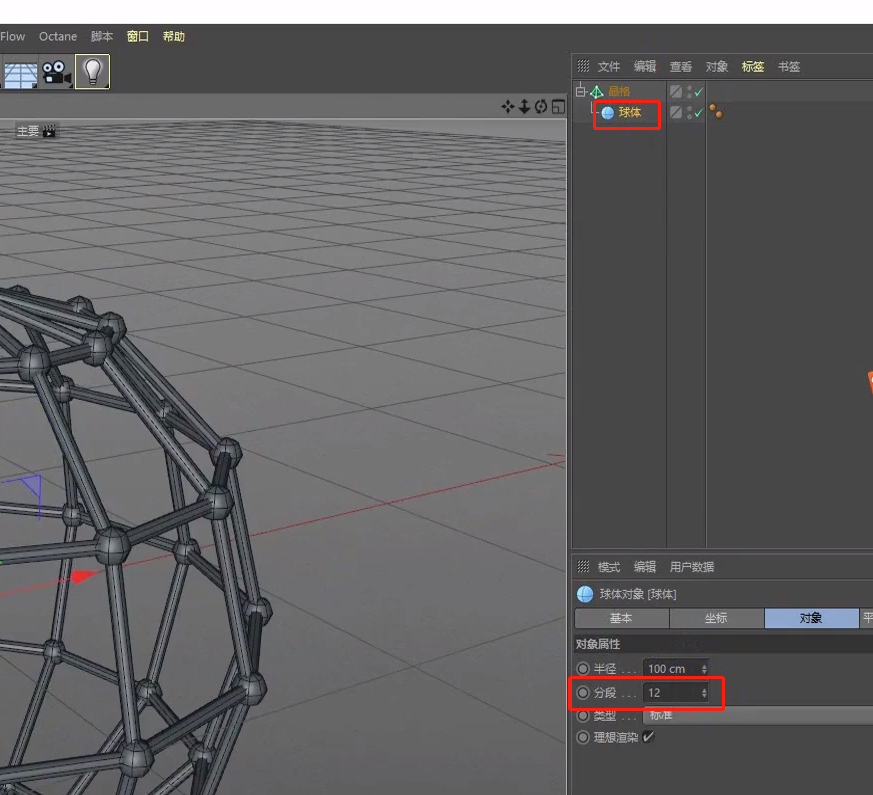Collapse the 晶格 tree node

click(581, 91)
